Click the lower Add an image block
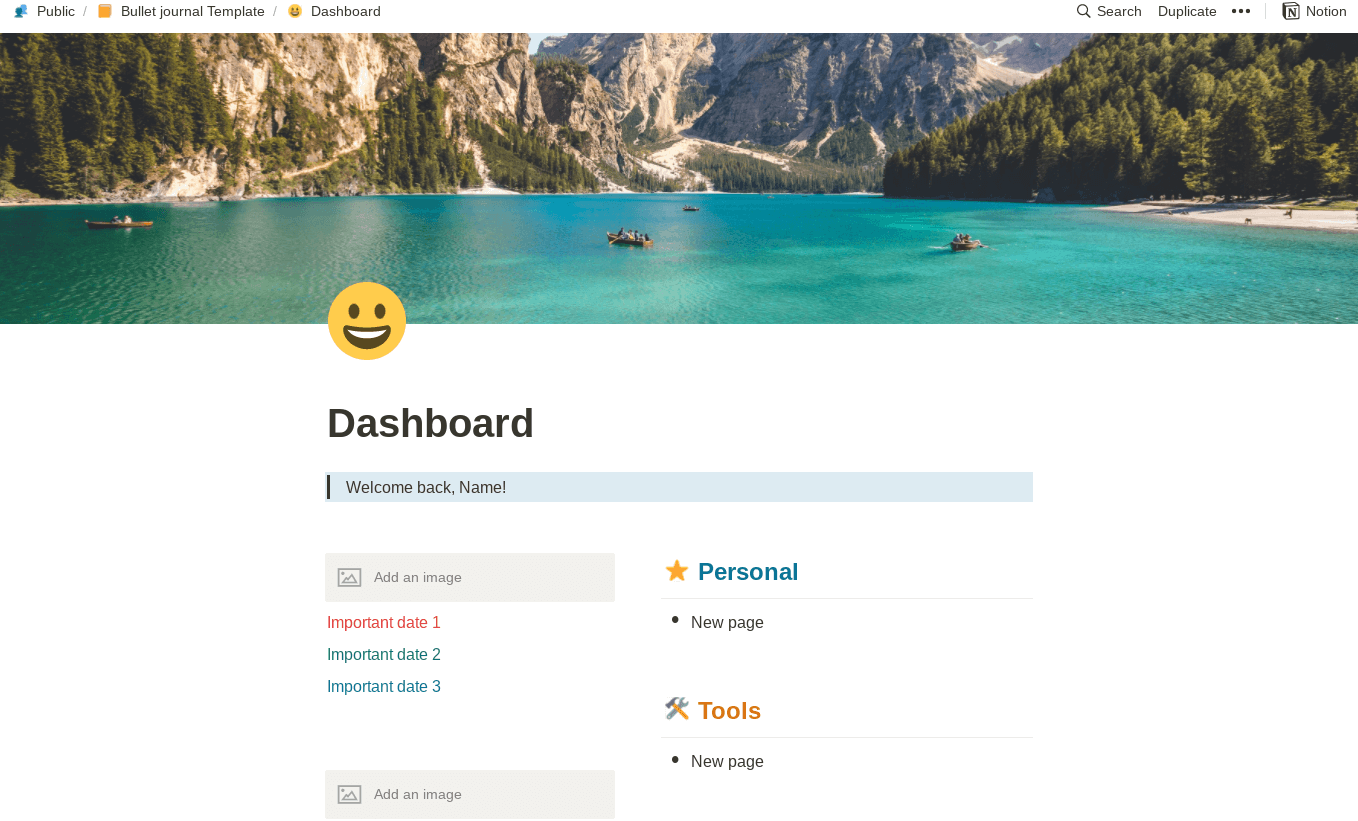Screen dimensions: 1358x821 470,794
